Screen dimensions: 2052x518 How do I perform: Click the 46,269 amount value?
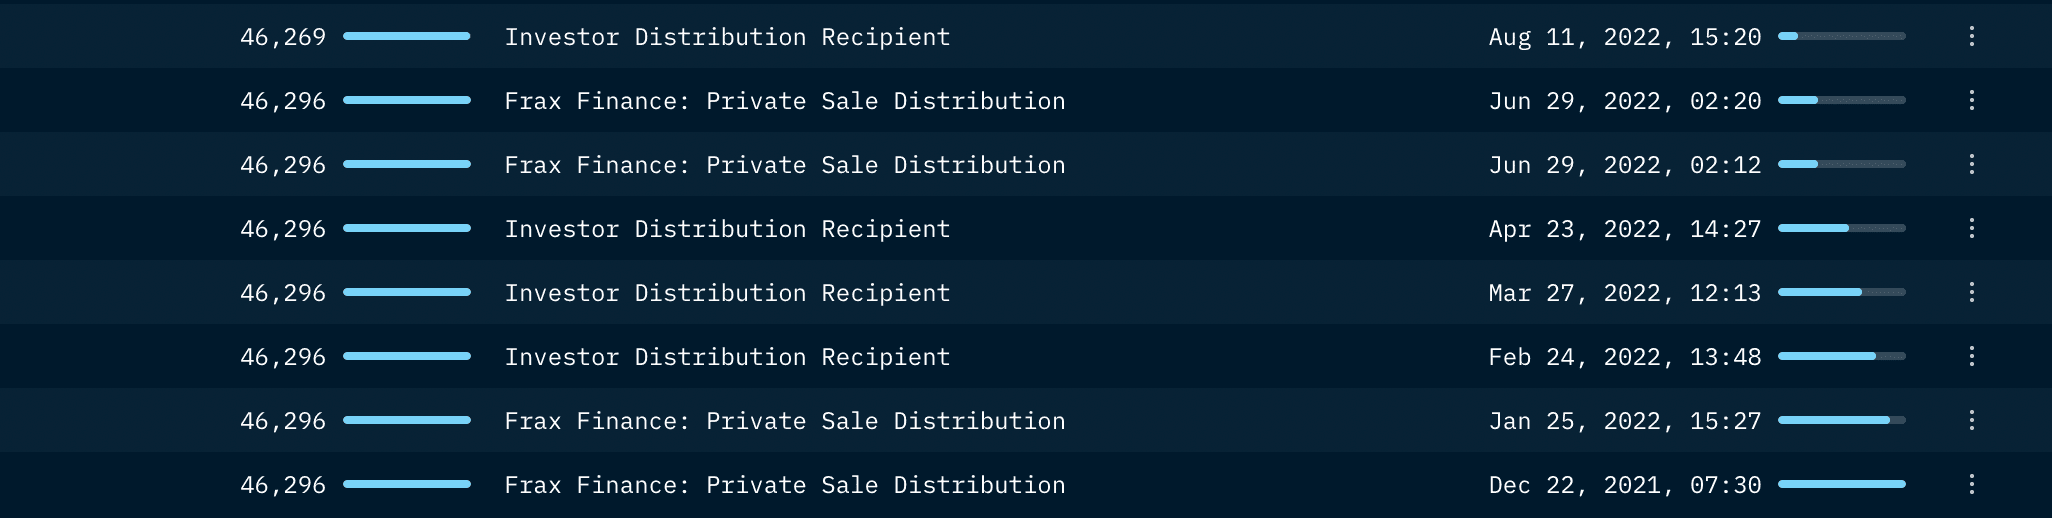(283, 37)
